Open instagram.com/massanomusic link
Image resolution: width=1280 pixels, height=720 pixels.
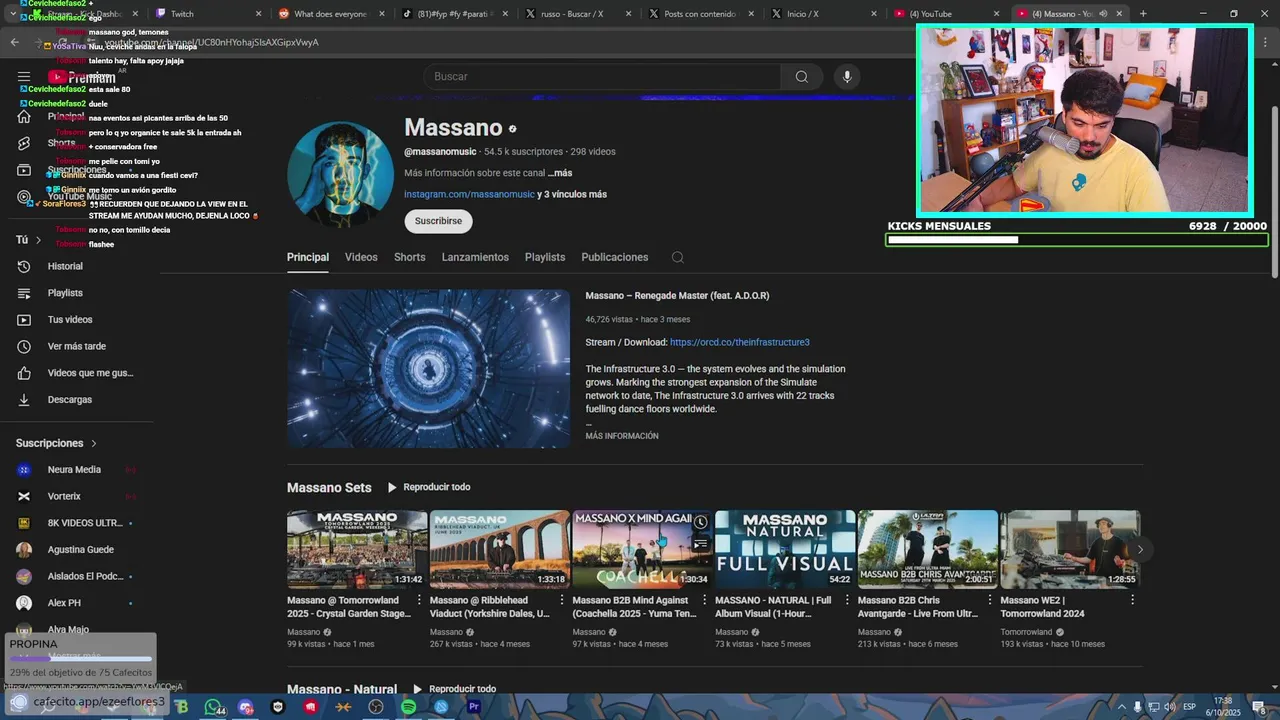(469, 194)
